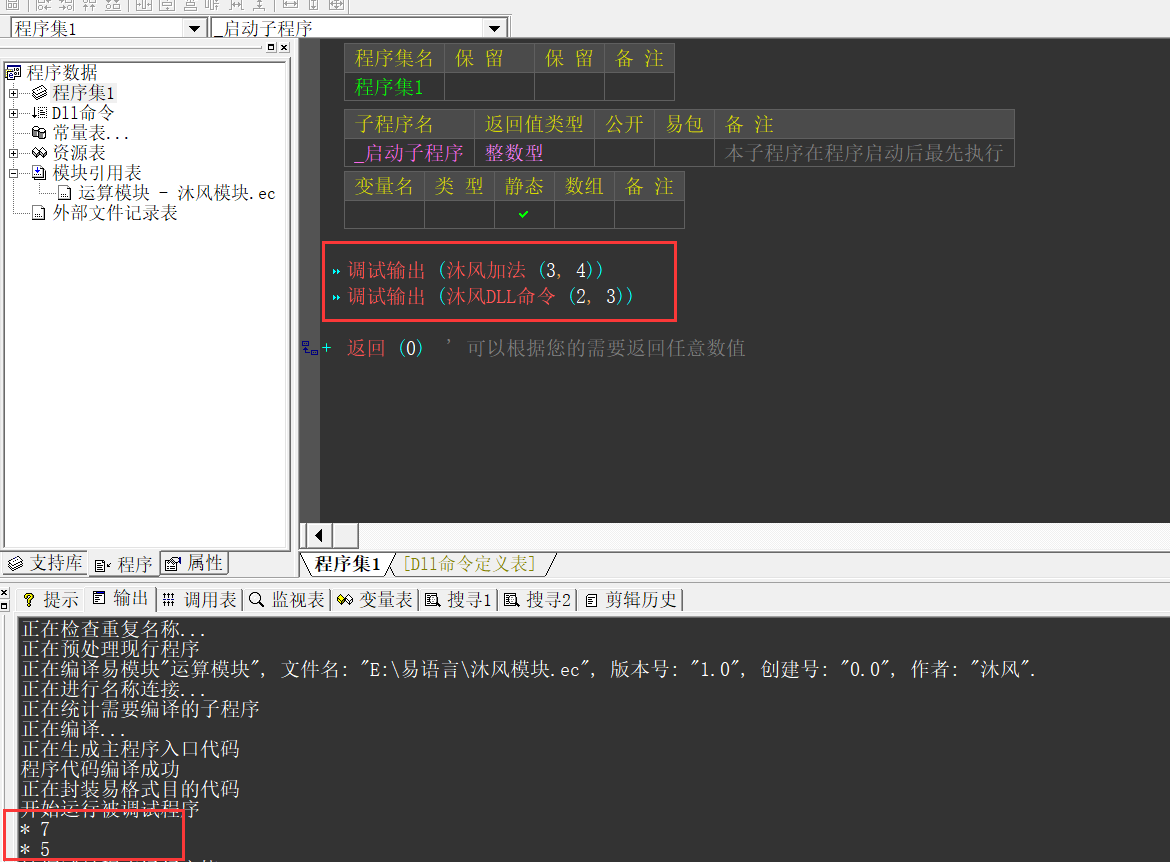Screen dimensions: 1170x862
Task: Click the file icon beside 外部文件记录表
Action: 39,213
